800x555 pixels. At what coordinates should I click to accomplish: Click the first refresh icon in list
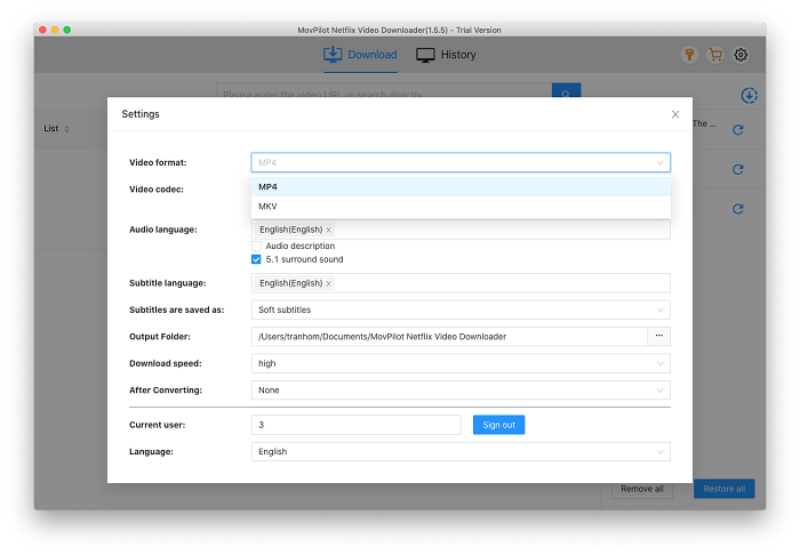(x=738, y=130)
